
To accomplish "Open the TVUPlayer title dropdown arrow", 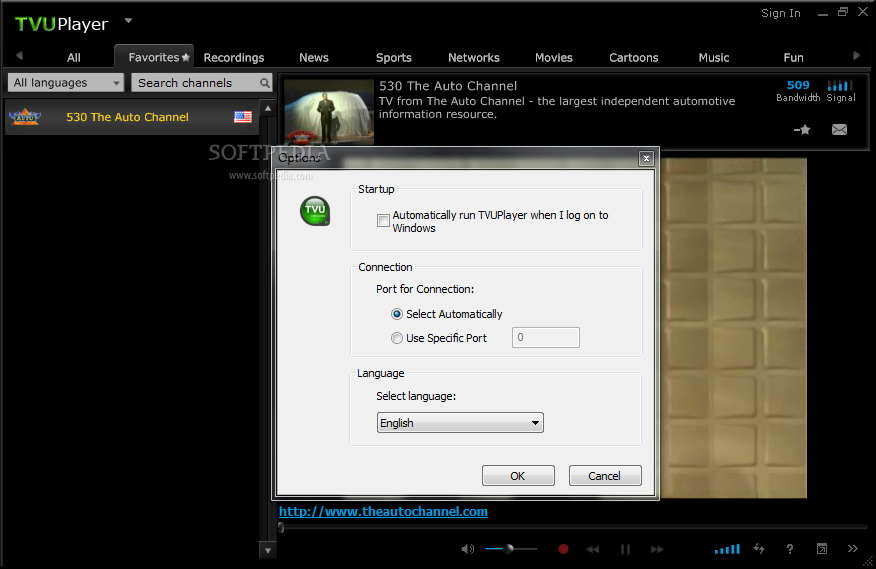I will [128, 21].
